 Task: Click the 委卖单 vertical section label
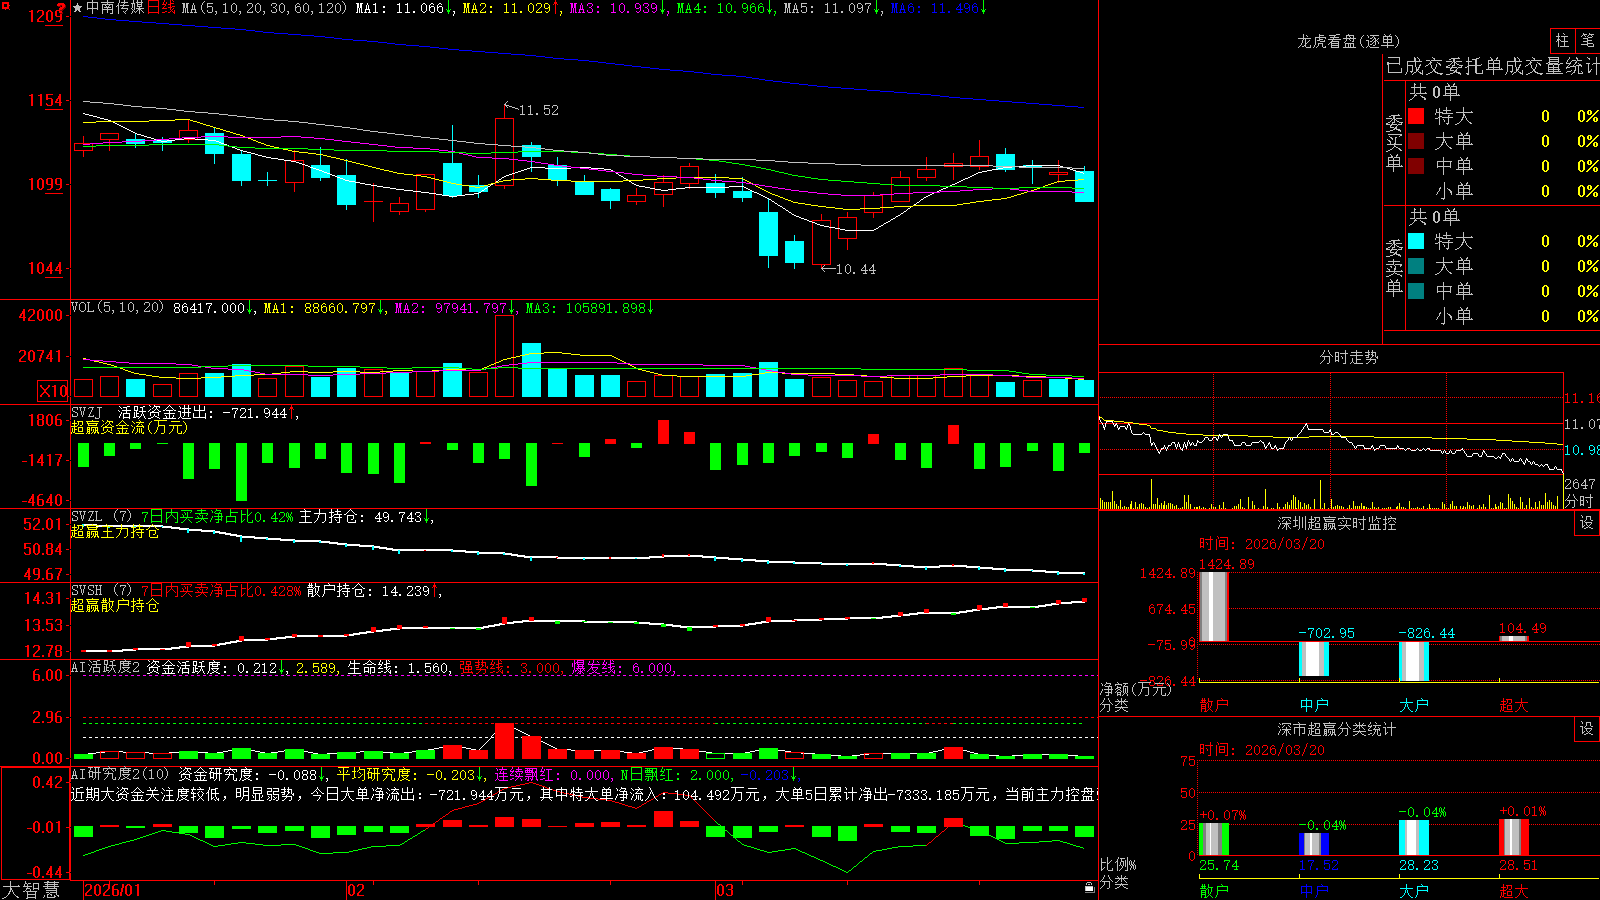tap(1394, 268)
